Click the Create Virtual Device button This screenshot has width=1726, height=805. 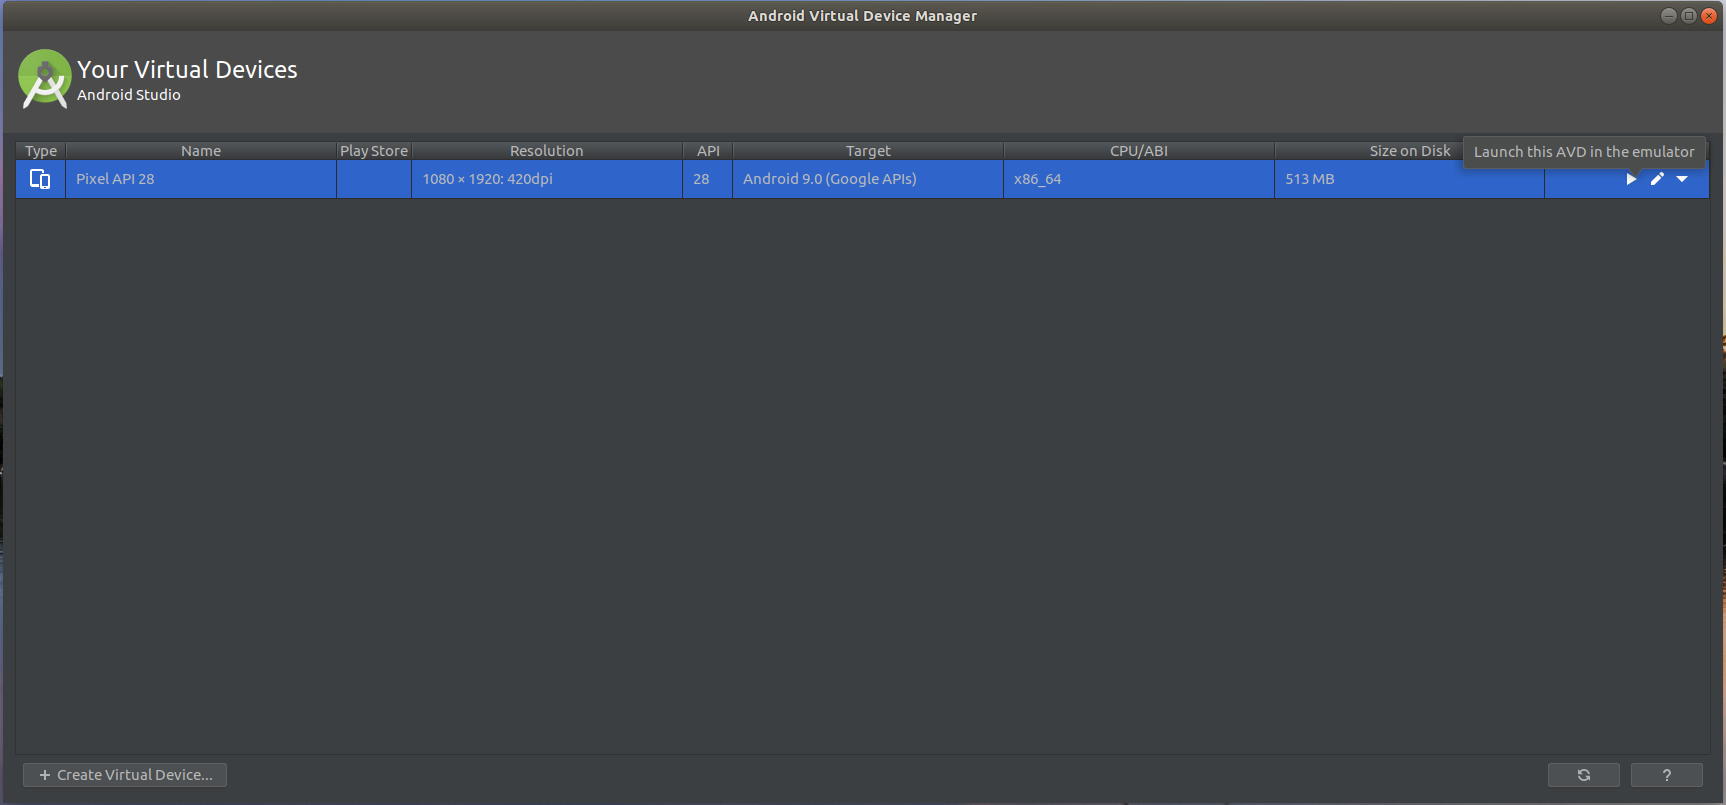click(125, 775)
